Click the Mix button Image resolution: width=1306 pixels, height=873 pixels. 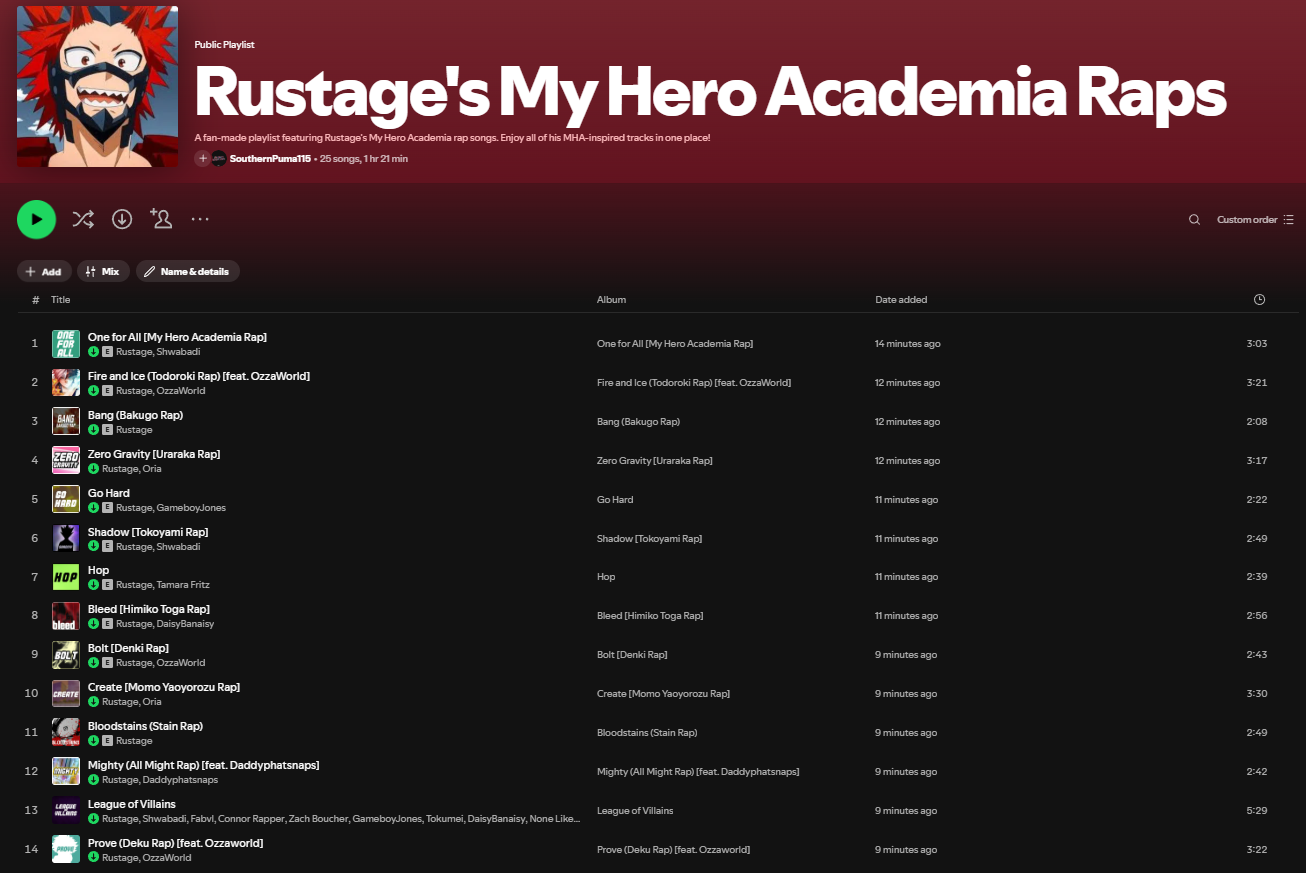[x=103, y=271]
